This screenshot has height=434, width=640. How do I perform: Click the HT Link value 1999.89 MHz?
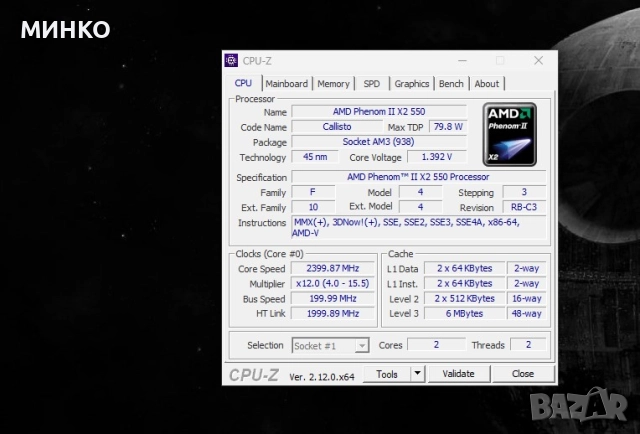[333, 314]
